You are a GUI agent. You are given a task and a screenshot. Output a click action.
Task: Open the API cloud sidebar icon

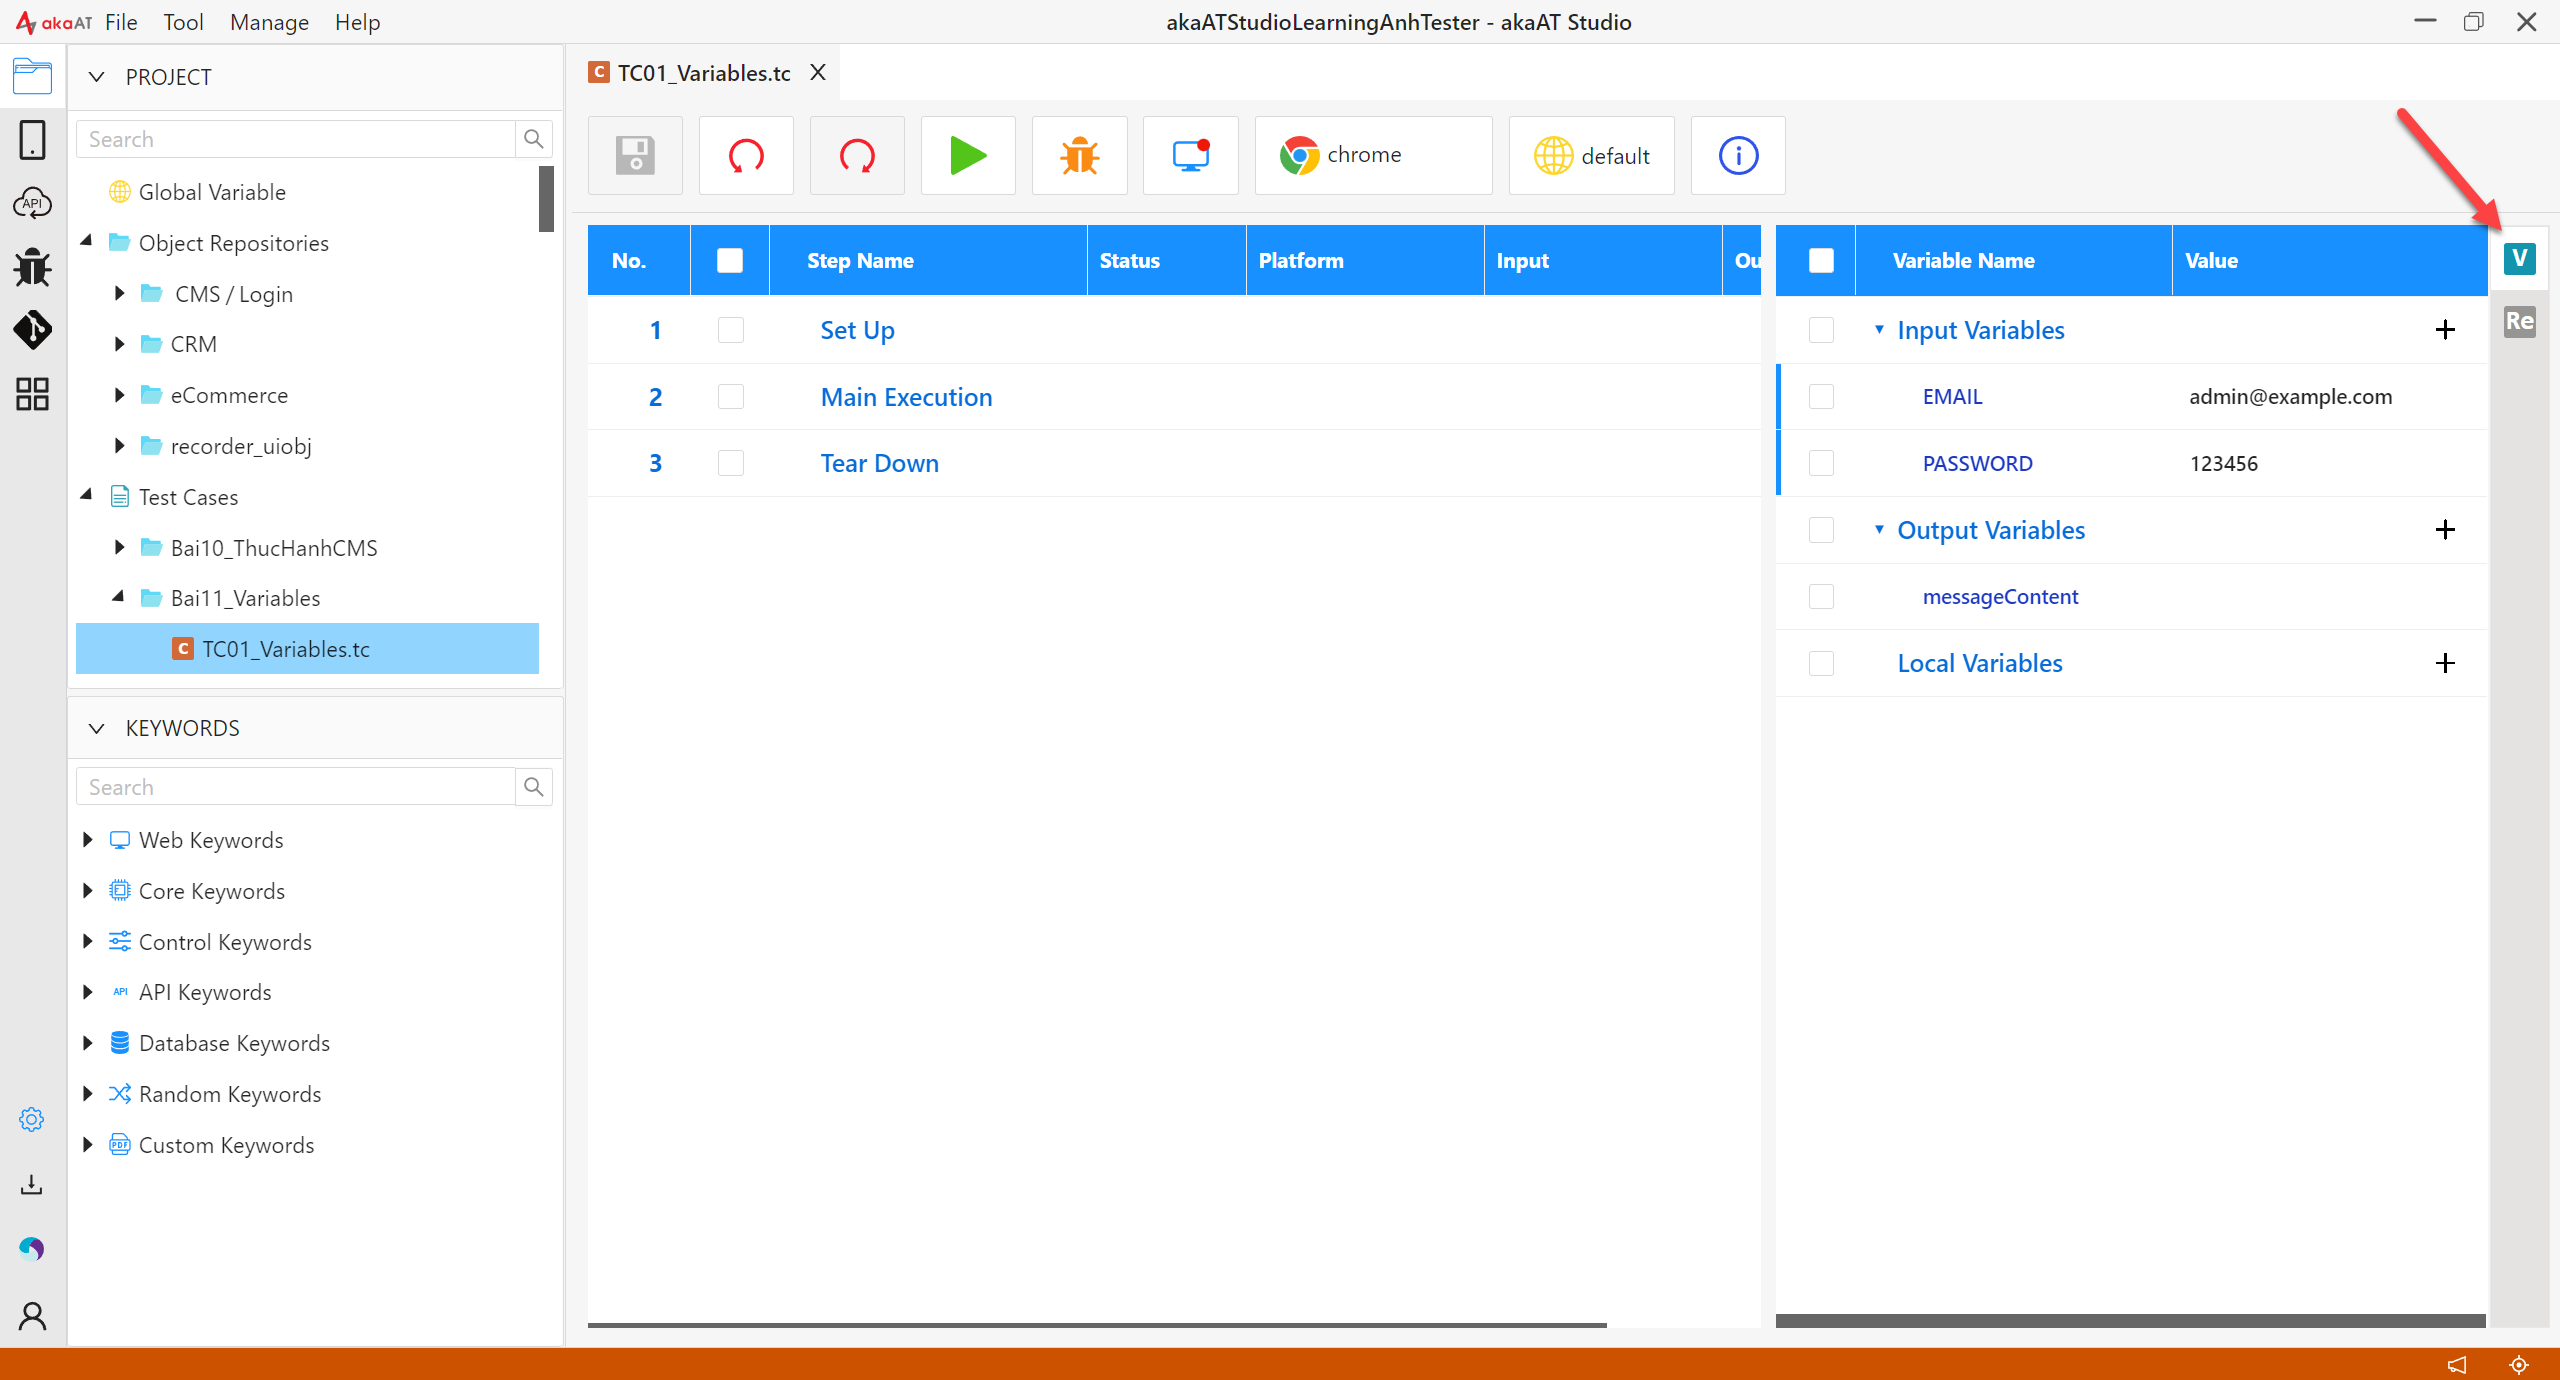click(32, 203)
